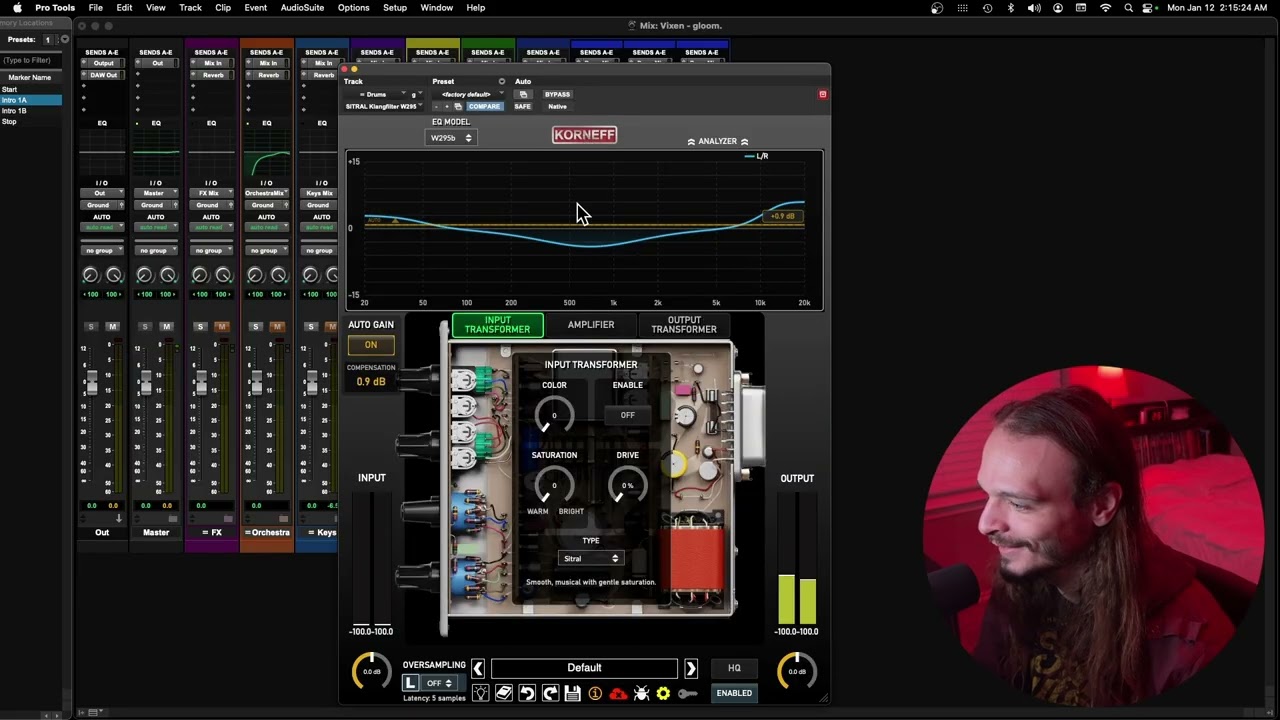Switch to the AMPLIFIER tab
The height and width of the screenshot is (720, 1280).
coord(591,325)
